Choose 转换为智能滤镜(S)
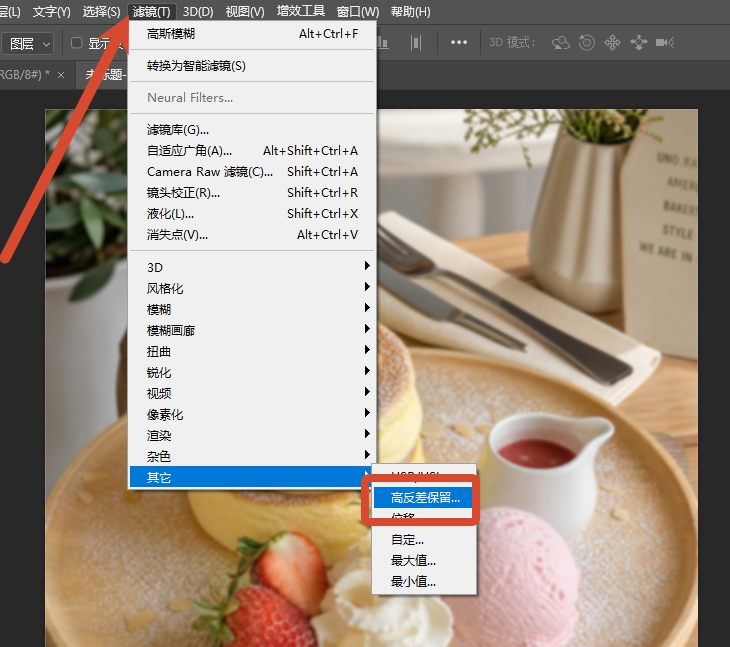 point(252,66)
